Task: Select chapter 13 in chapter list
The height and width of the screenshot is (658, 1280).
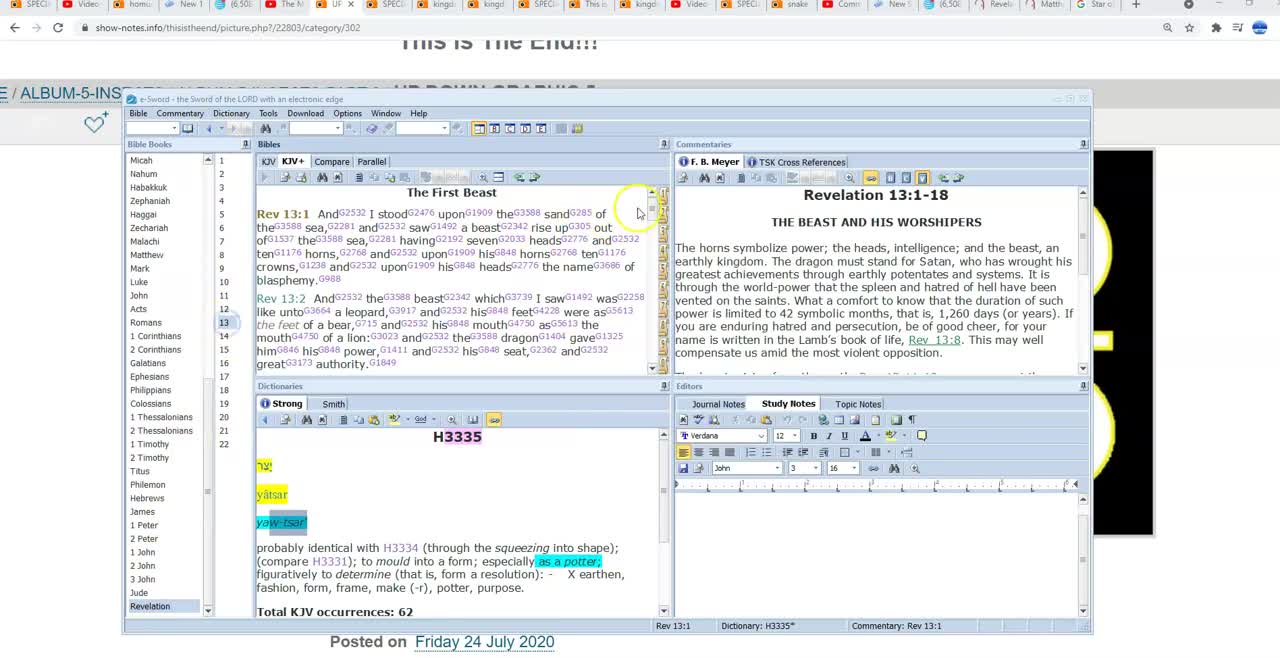Action: (224, 323)
